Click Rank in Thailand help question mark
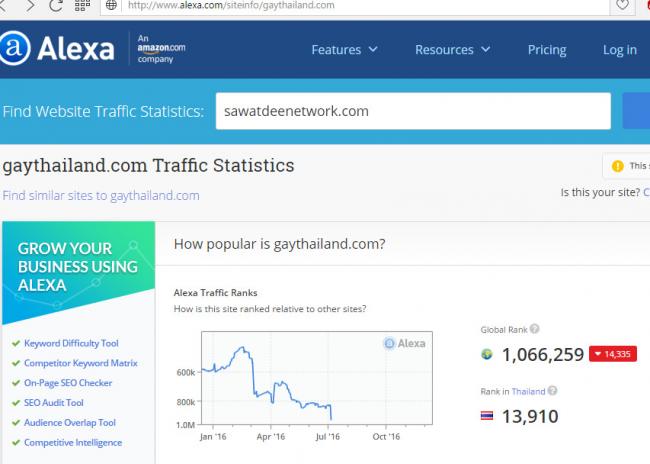 click(x=552, y=391)
